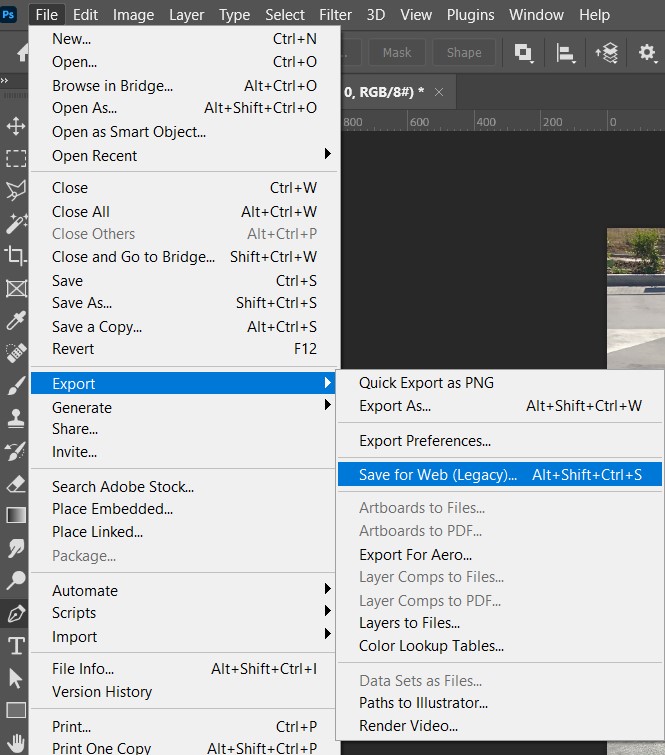Open the path alignment dropdown
The width and height of the screenshot is (665, 755).
565,53
